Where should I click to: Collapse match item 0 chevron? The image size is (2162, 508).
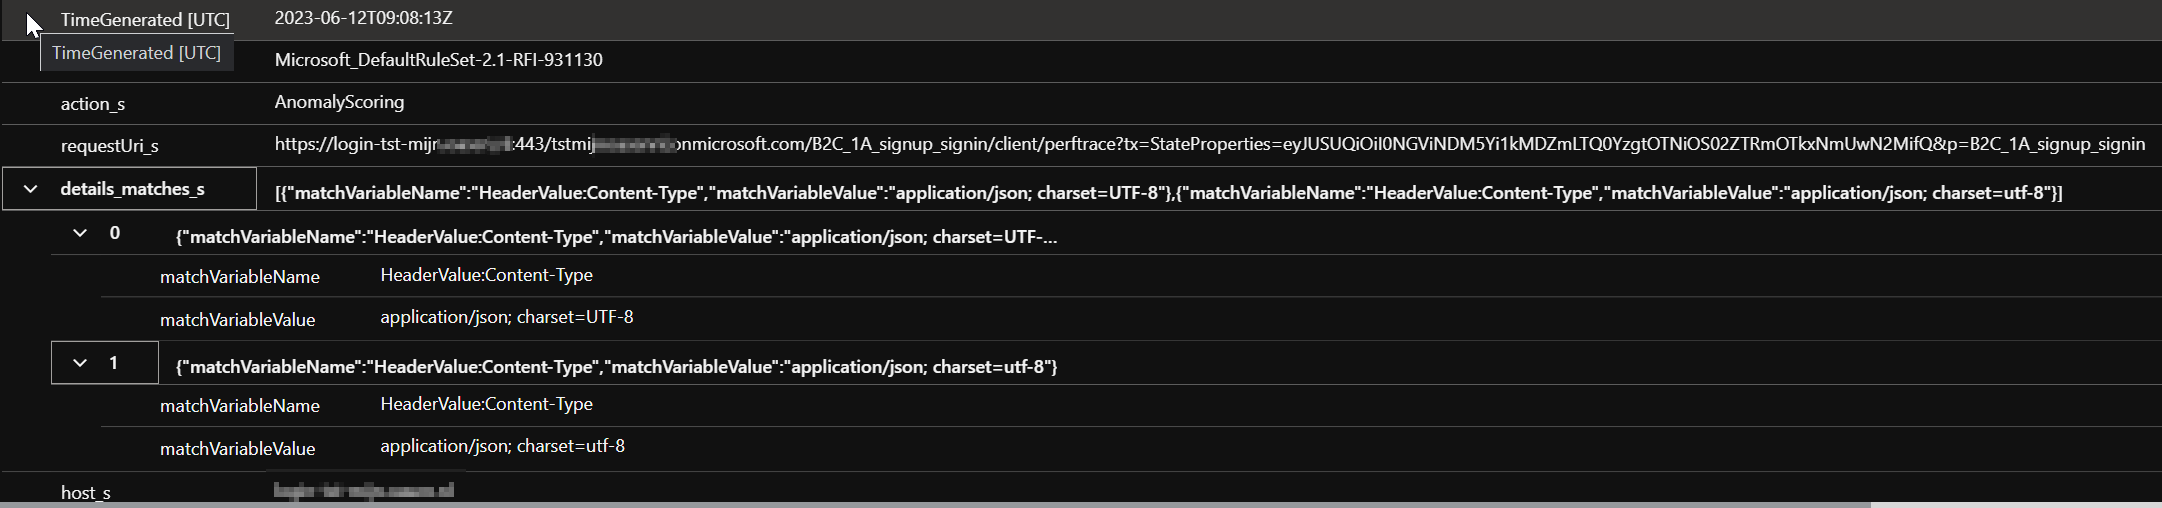coord(80,234)
